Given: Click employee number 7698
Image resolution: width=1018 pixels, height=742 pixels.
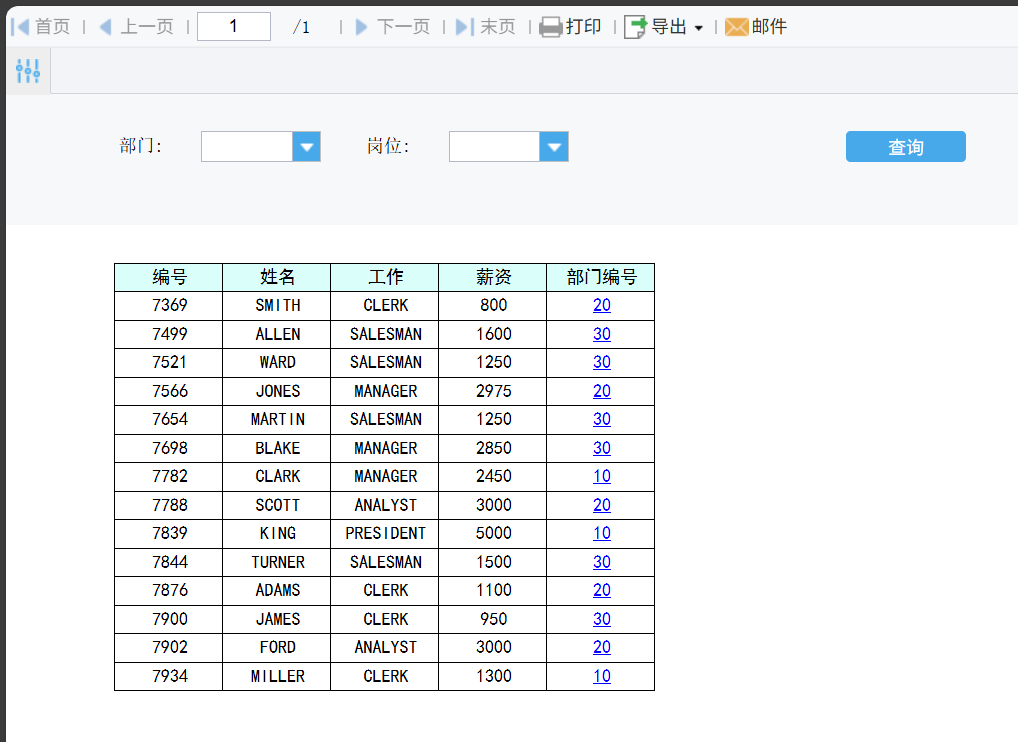Looking at the screenshot, I should [x=169, y=448].
